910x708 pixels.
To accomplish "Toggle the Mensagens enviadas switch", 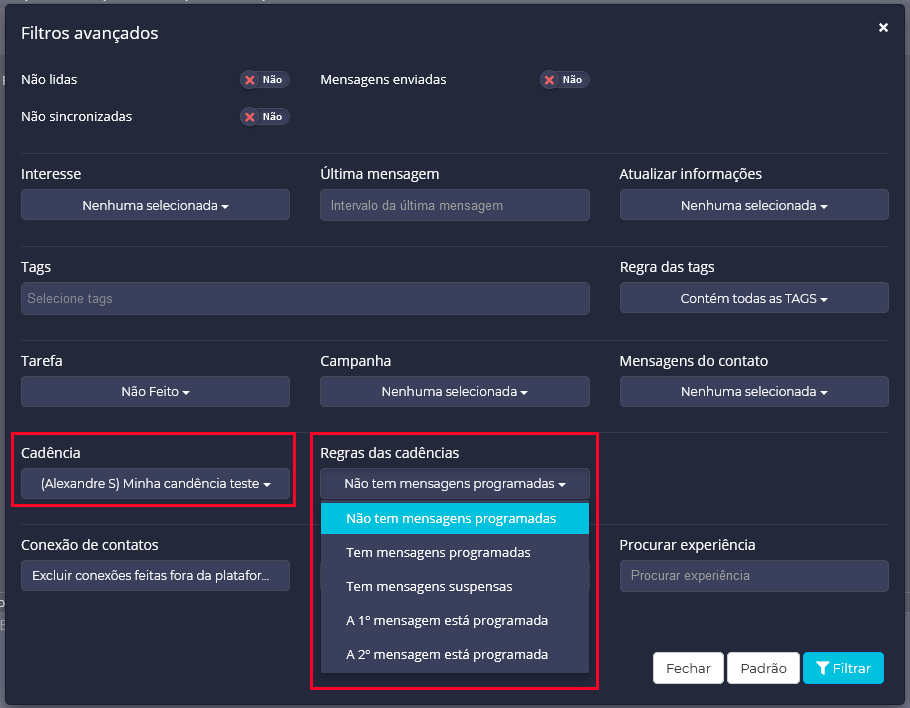I will pyautogui.click(x=564, y=80).
